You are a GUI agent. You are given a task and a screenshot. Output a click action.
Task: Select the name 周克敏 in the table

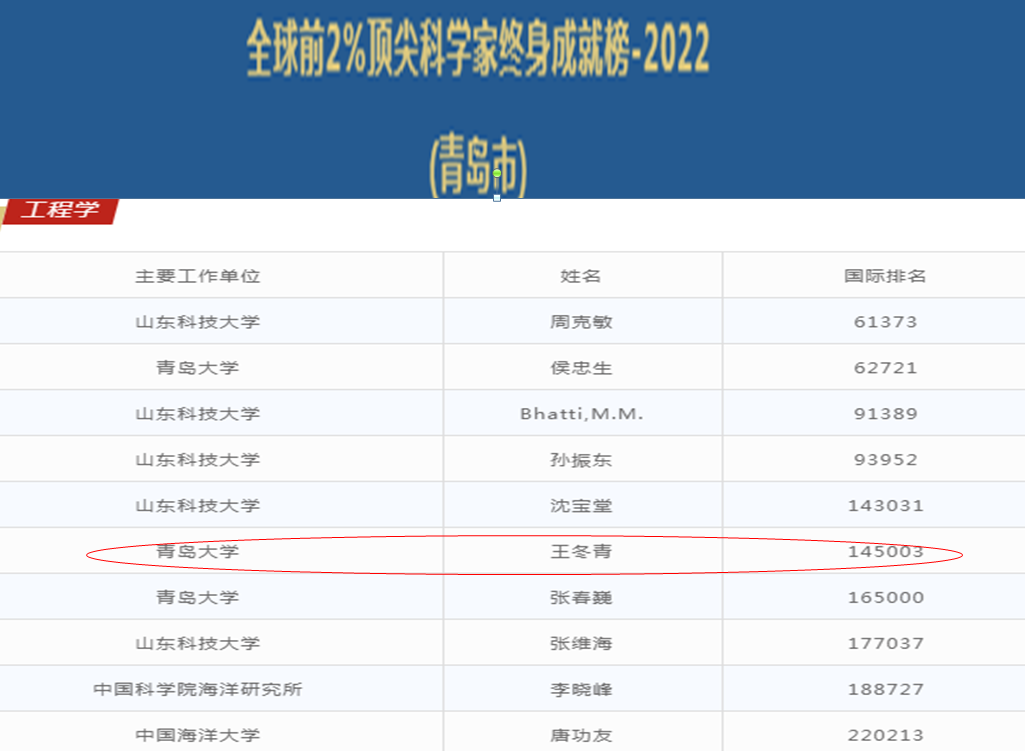tap(581, 322)
